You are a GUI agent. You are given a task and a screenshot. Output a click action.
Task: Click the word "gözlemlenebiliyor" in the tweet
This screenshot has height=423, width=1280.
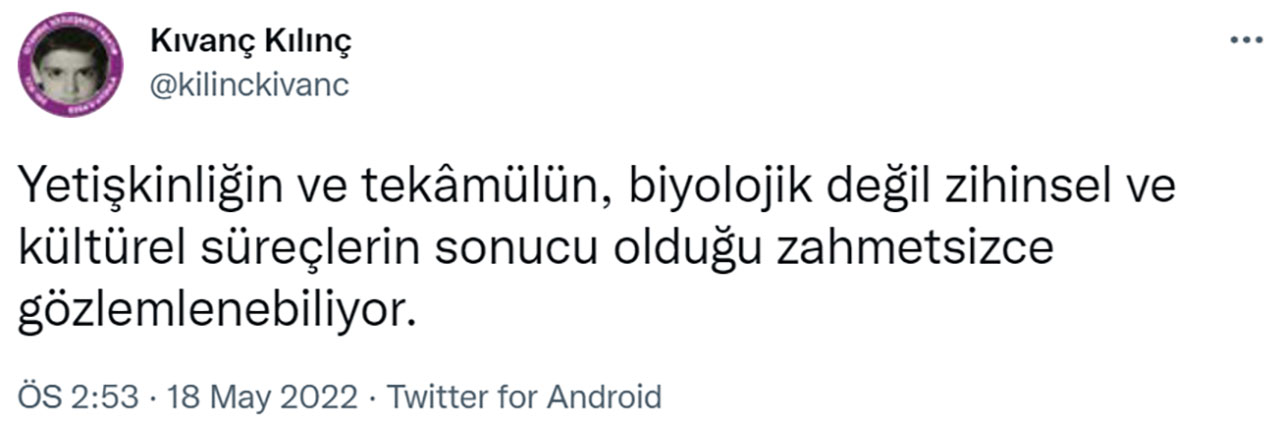coord(210,311)
